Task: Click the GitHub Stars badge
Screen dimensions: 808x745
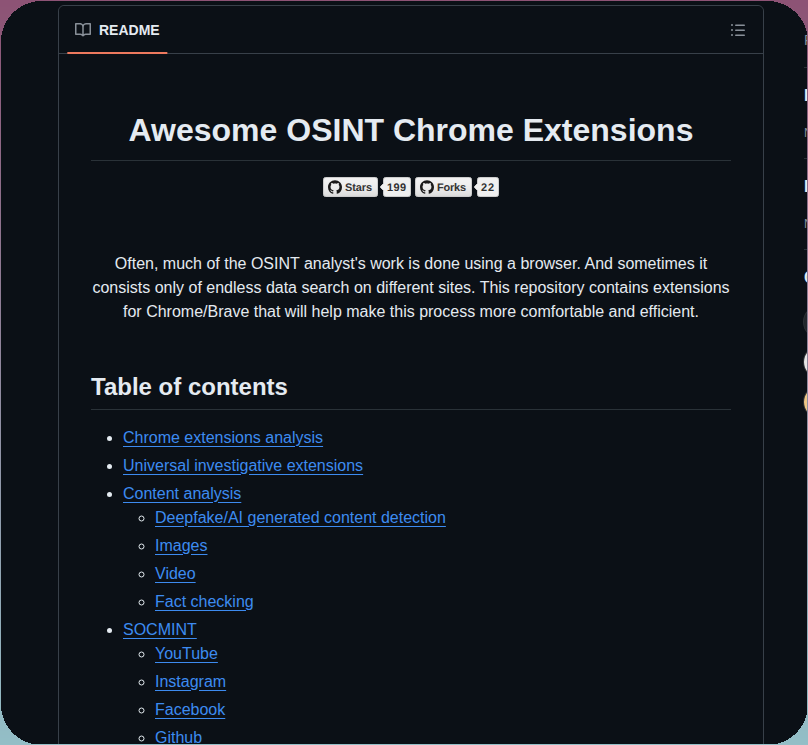Action: [350, 188]
